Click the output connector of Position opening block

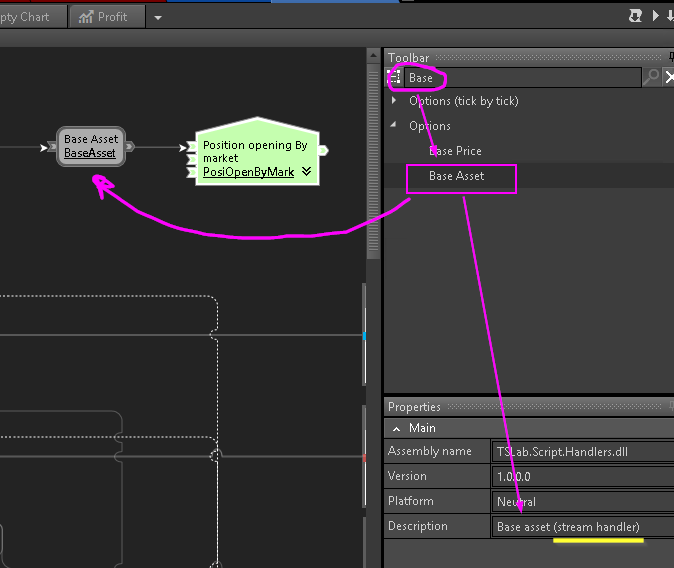323,150
